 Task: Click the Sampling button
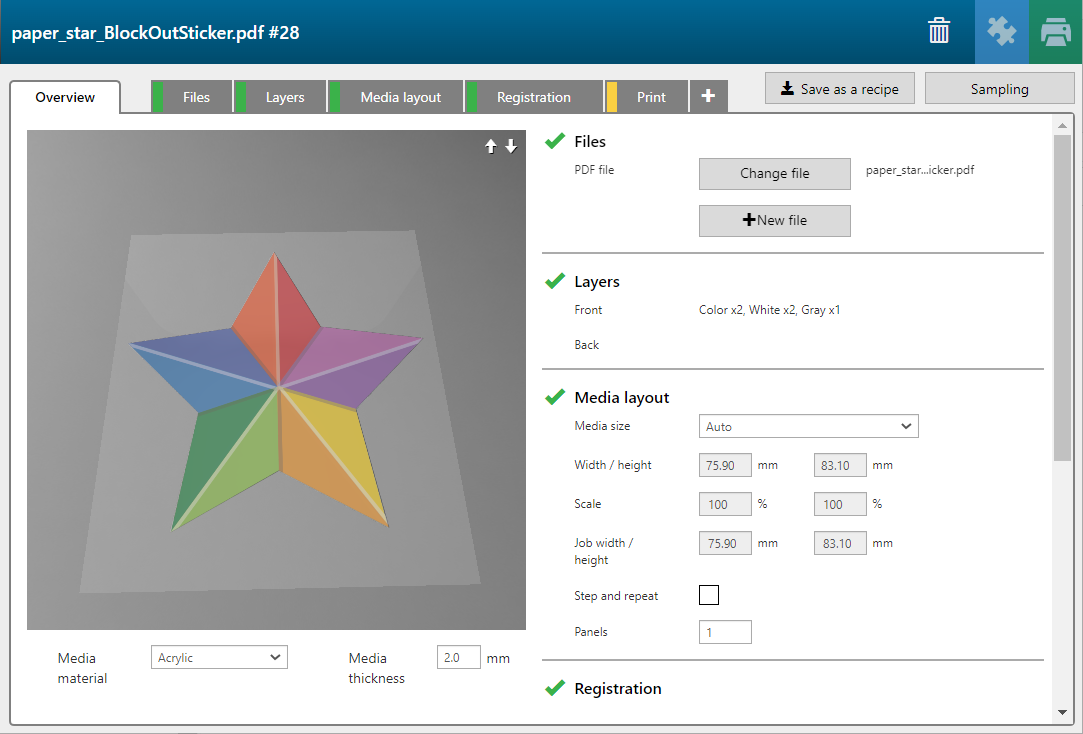click(x=999, y=89)
